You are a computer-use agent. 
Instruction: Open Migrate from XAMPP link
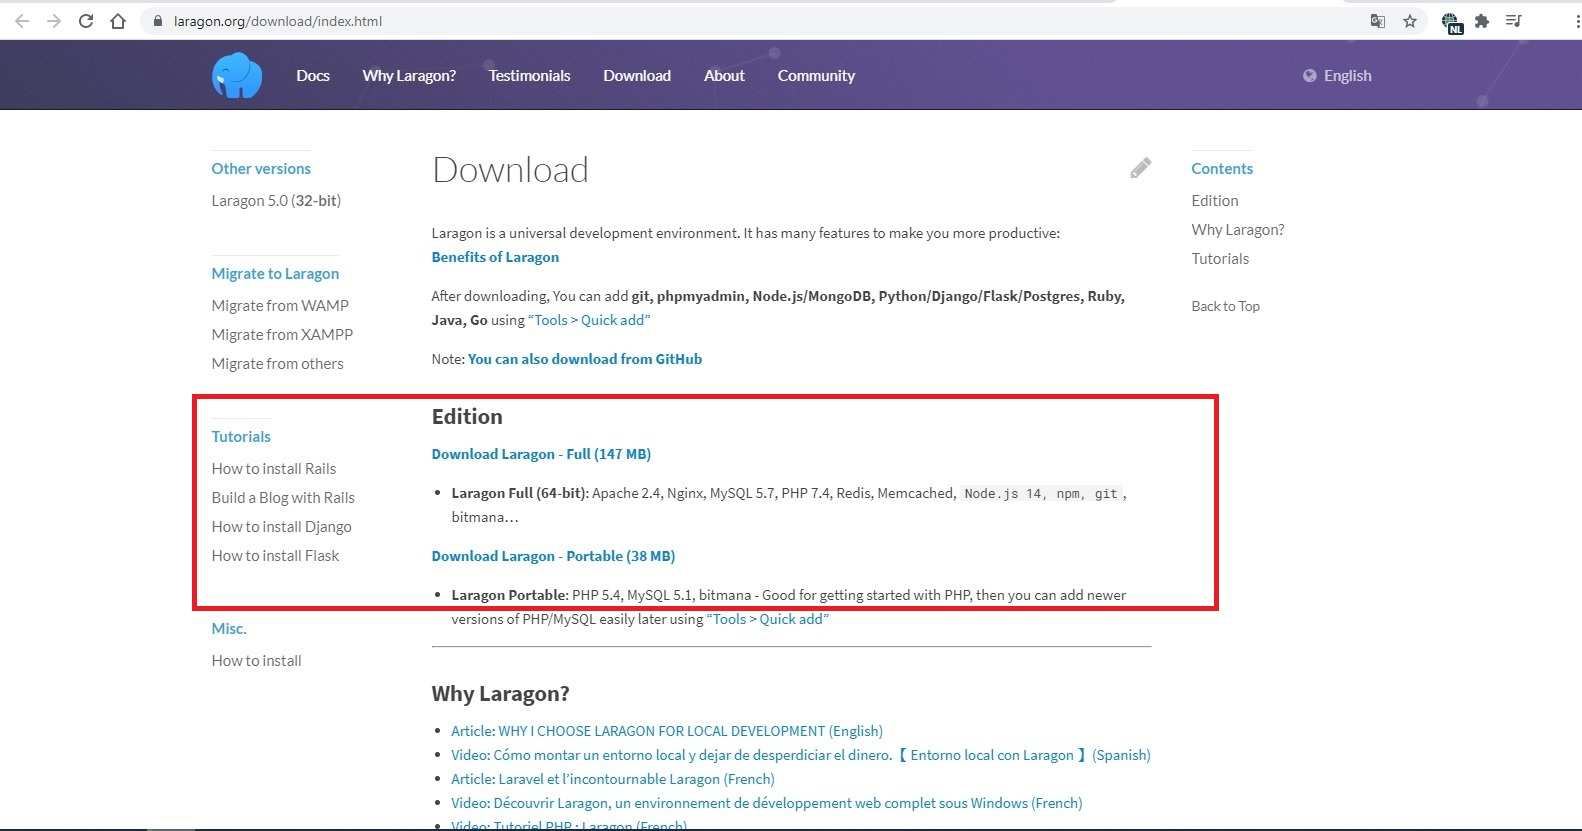click(282, 335)
